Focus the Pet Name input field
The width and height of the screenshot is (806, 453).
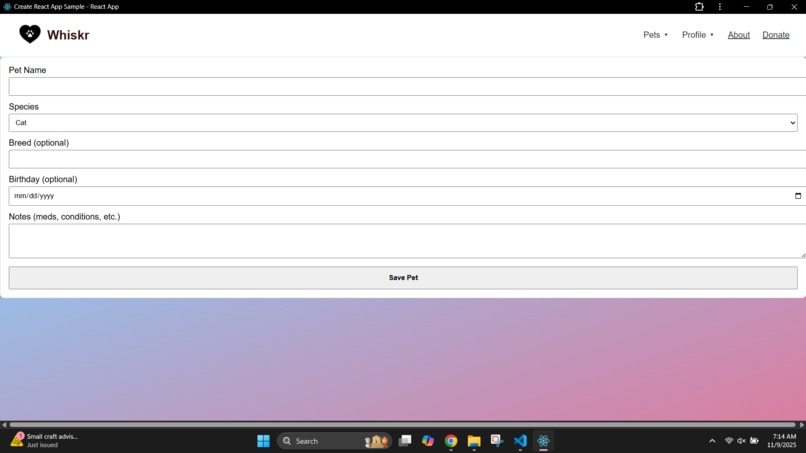click(407, 86)
